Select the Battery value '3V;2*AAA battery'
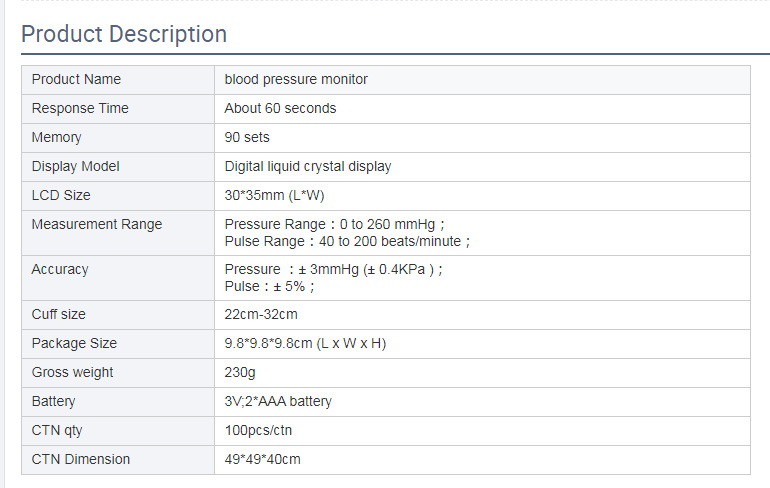The height and width of the screenshot is (488, 770). (x=278, y=401)
